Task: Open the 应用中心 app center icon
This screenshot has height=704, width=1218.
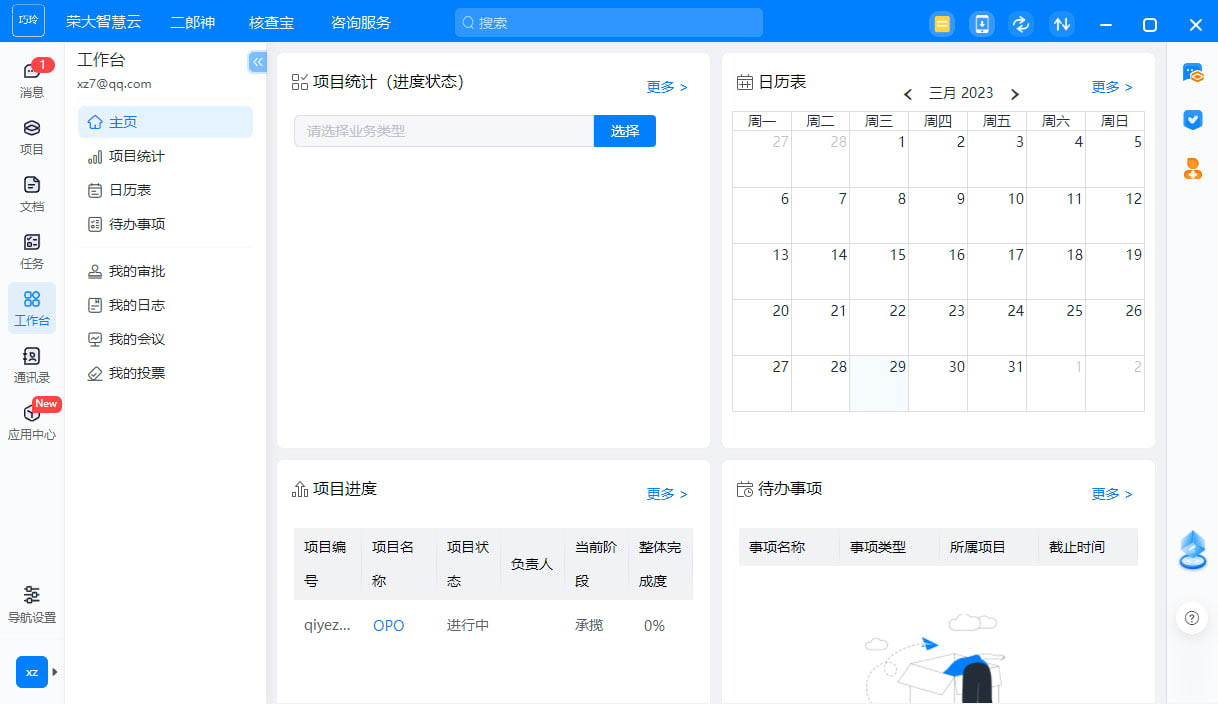Action: tap(32, 421)
